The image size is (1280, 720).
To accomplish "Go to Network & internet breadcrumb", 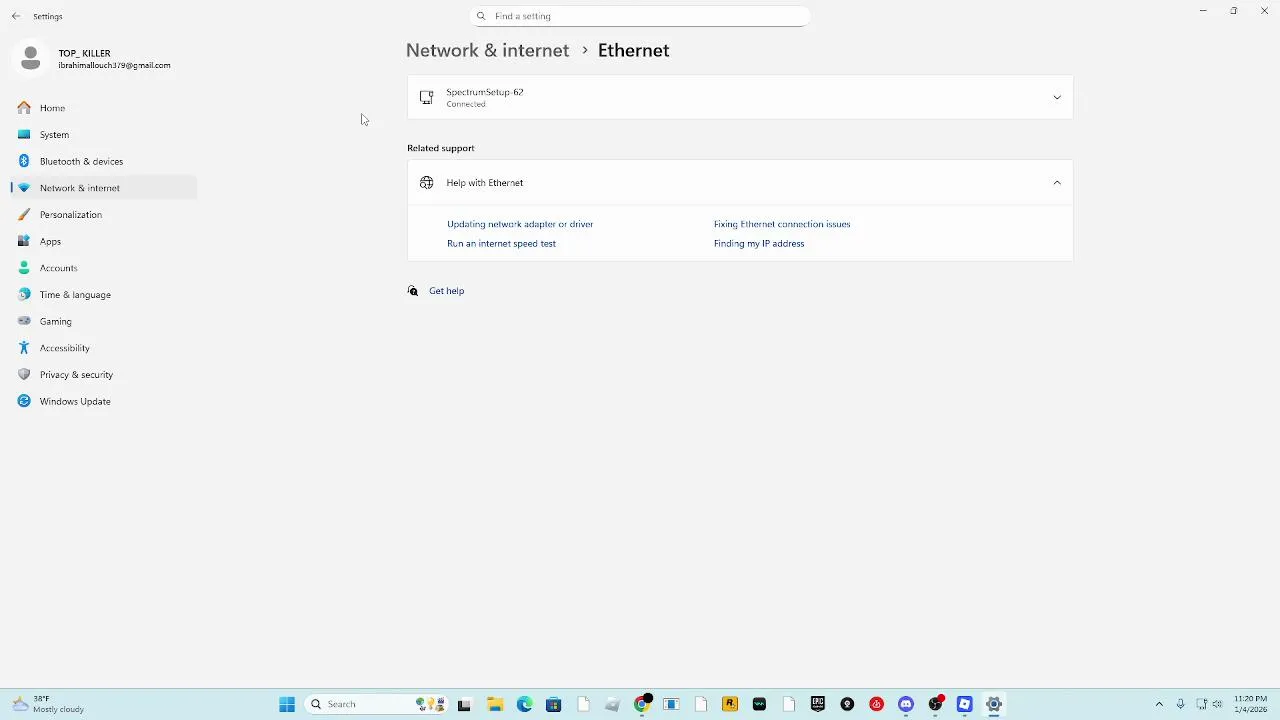I will click(x=487, y=50).
